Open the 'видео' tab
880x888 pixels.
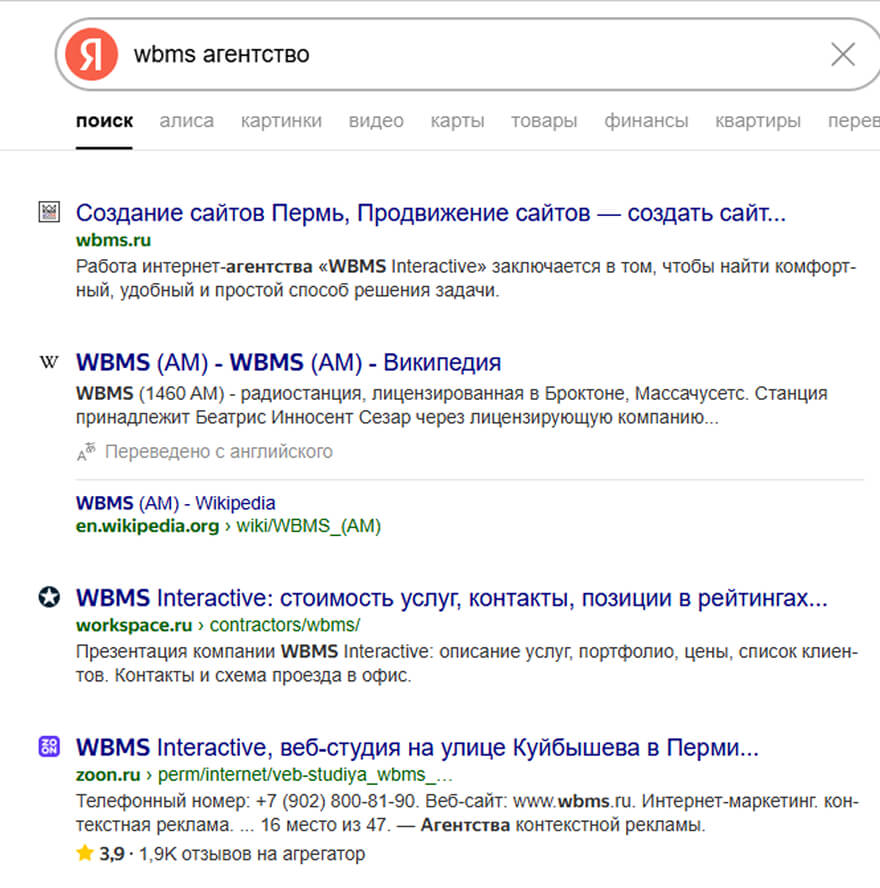pyautogui.click(x=376, y=121)
